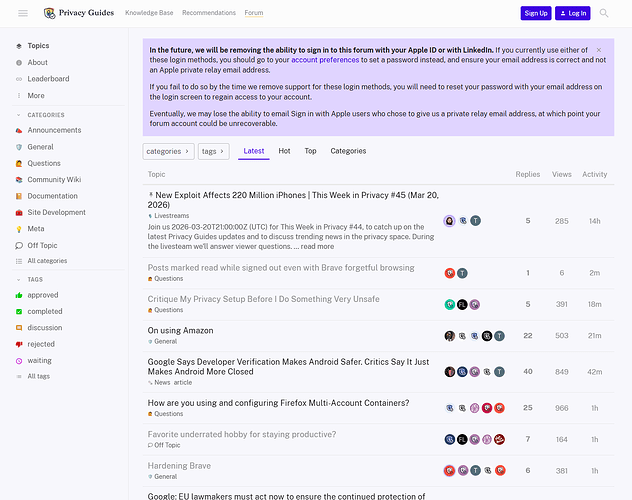Switch to the Top tab
This screenshot has height=500, width=632.
[310, 151]
